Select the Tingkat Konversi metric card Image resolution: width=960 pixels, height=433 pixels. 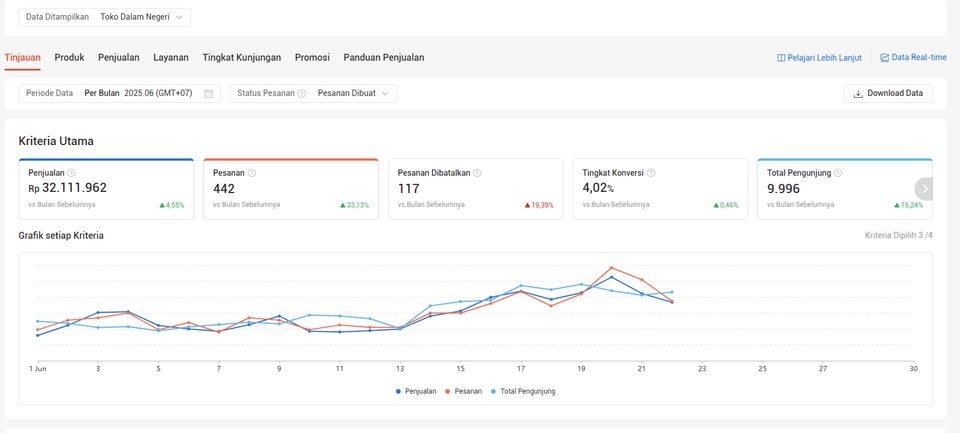(660, 189)
